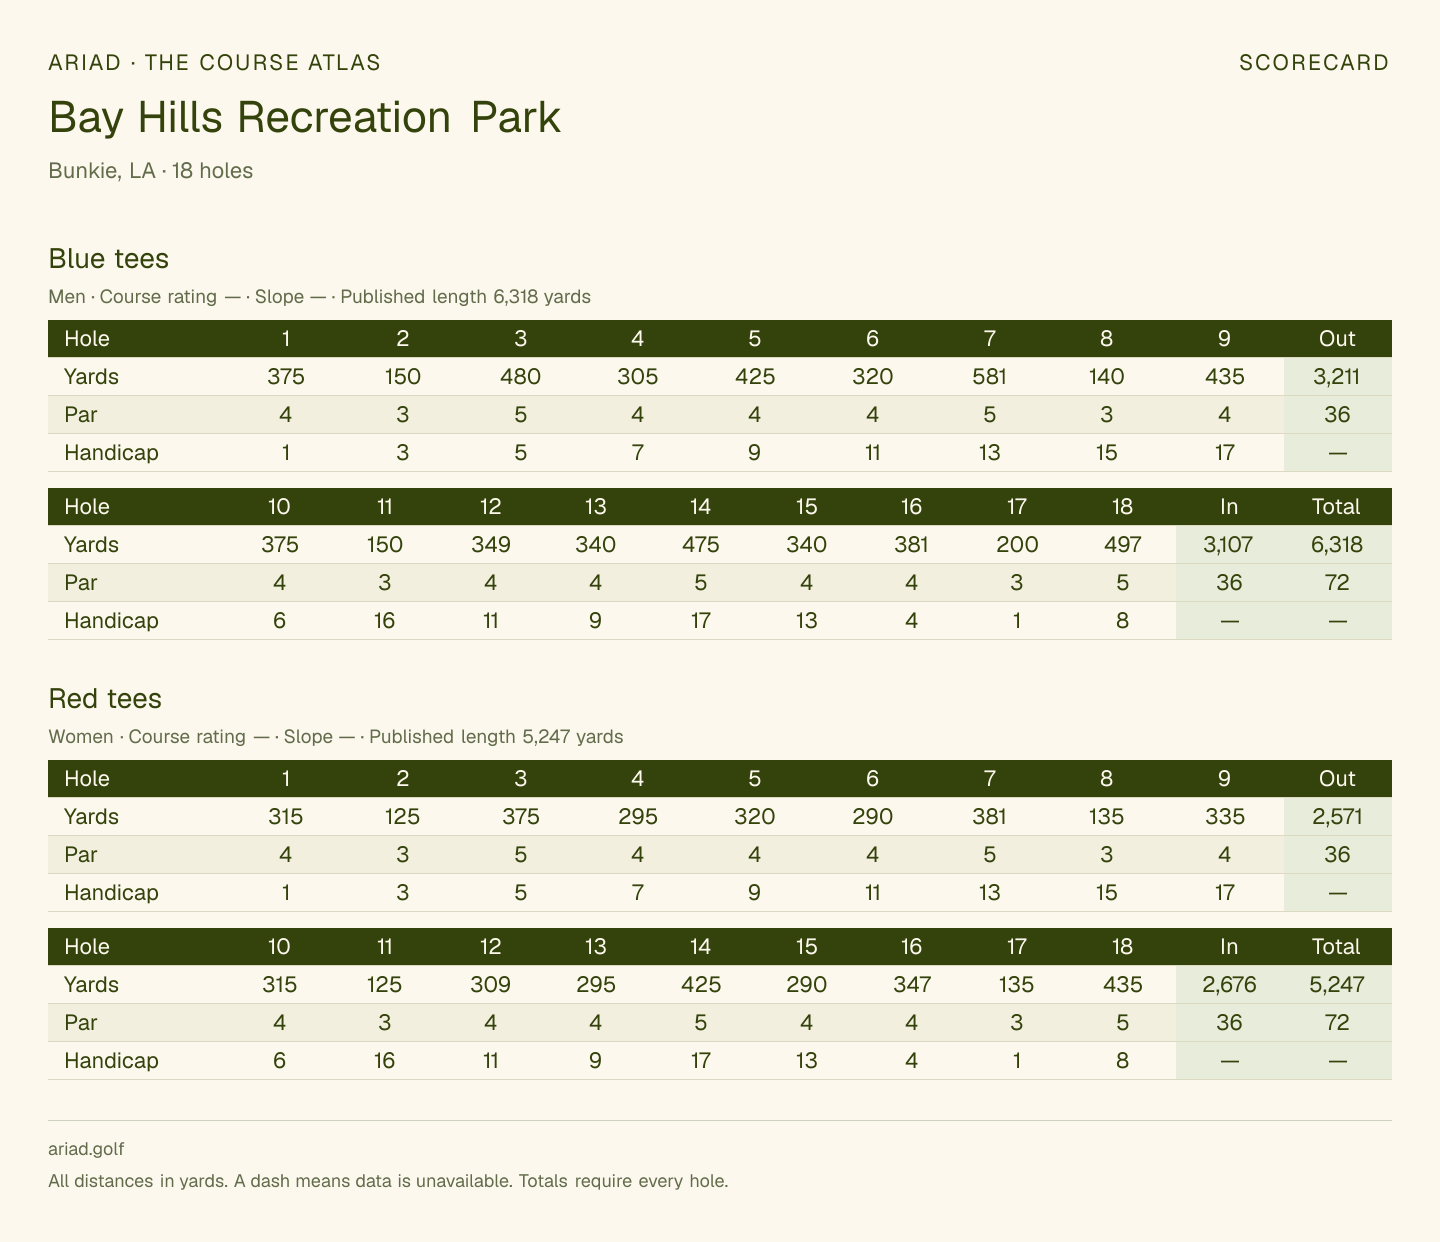This screenshot has height=1242, width=1440.
Task: Click the Total column header in the Red tees table
Action: pyautogui.click(x=1337, y=947)
